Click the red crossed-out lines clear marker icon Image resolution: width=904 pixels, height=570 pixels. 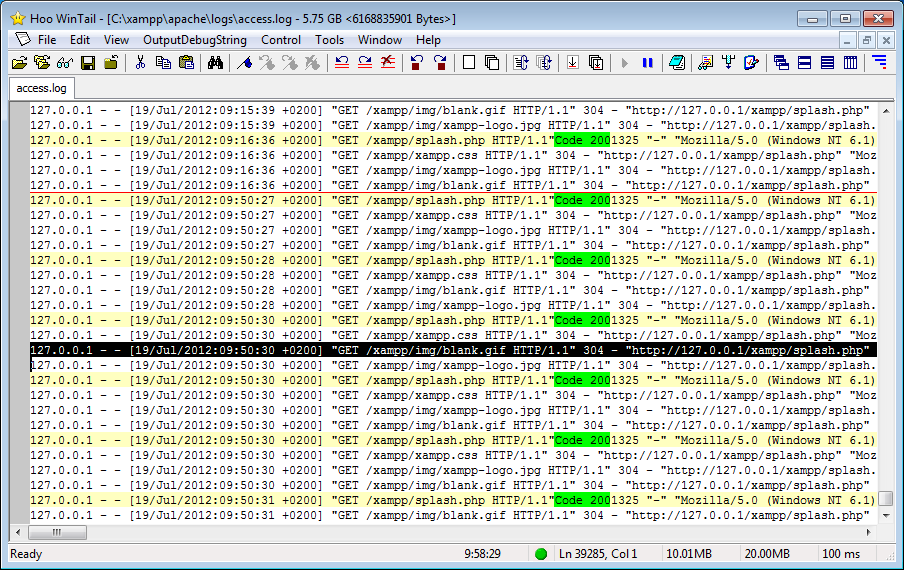click(x=388, y=62)
